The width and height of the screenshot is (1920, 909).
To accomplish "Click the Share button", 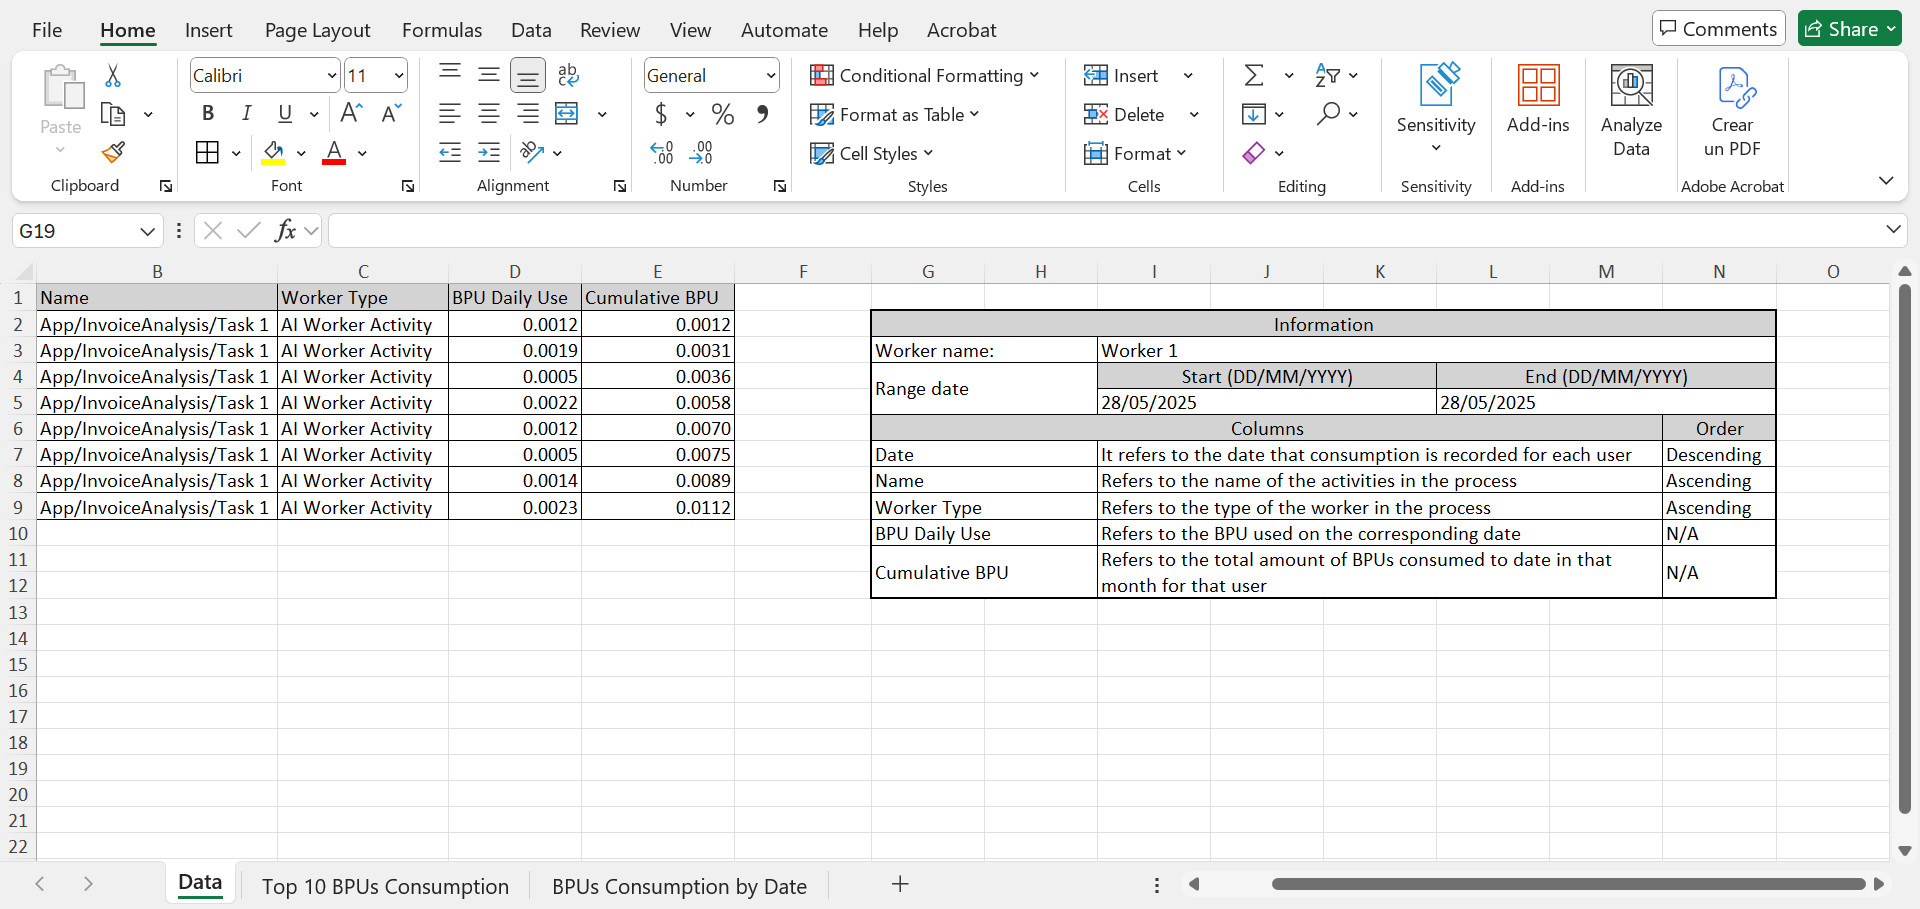I will point(1850,29).
